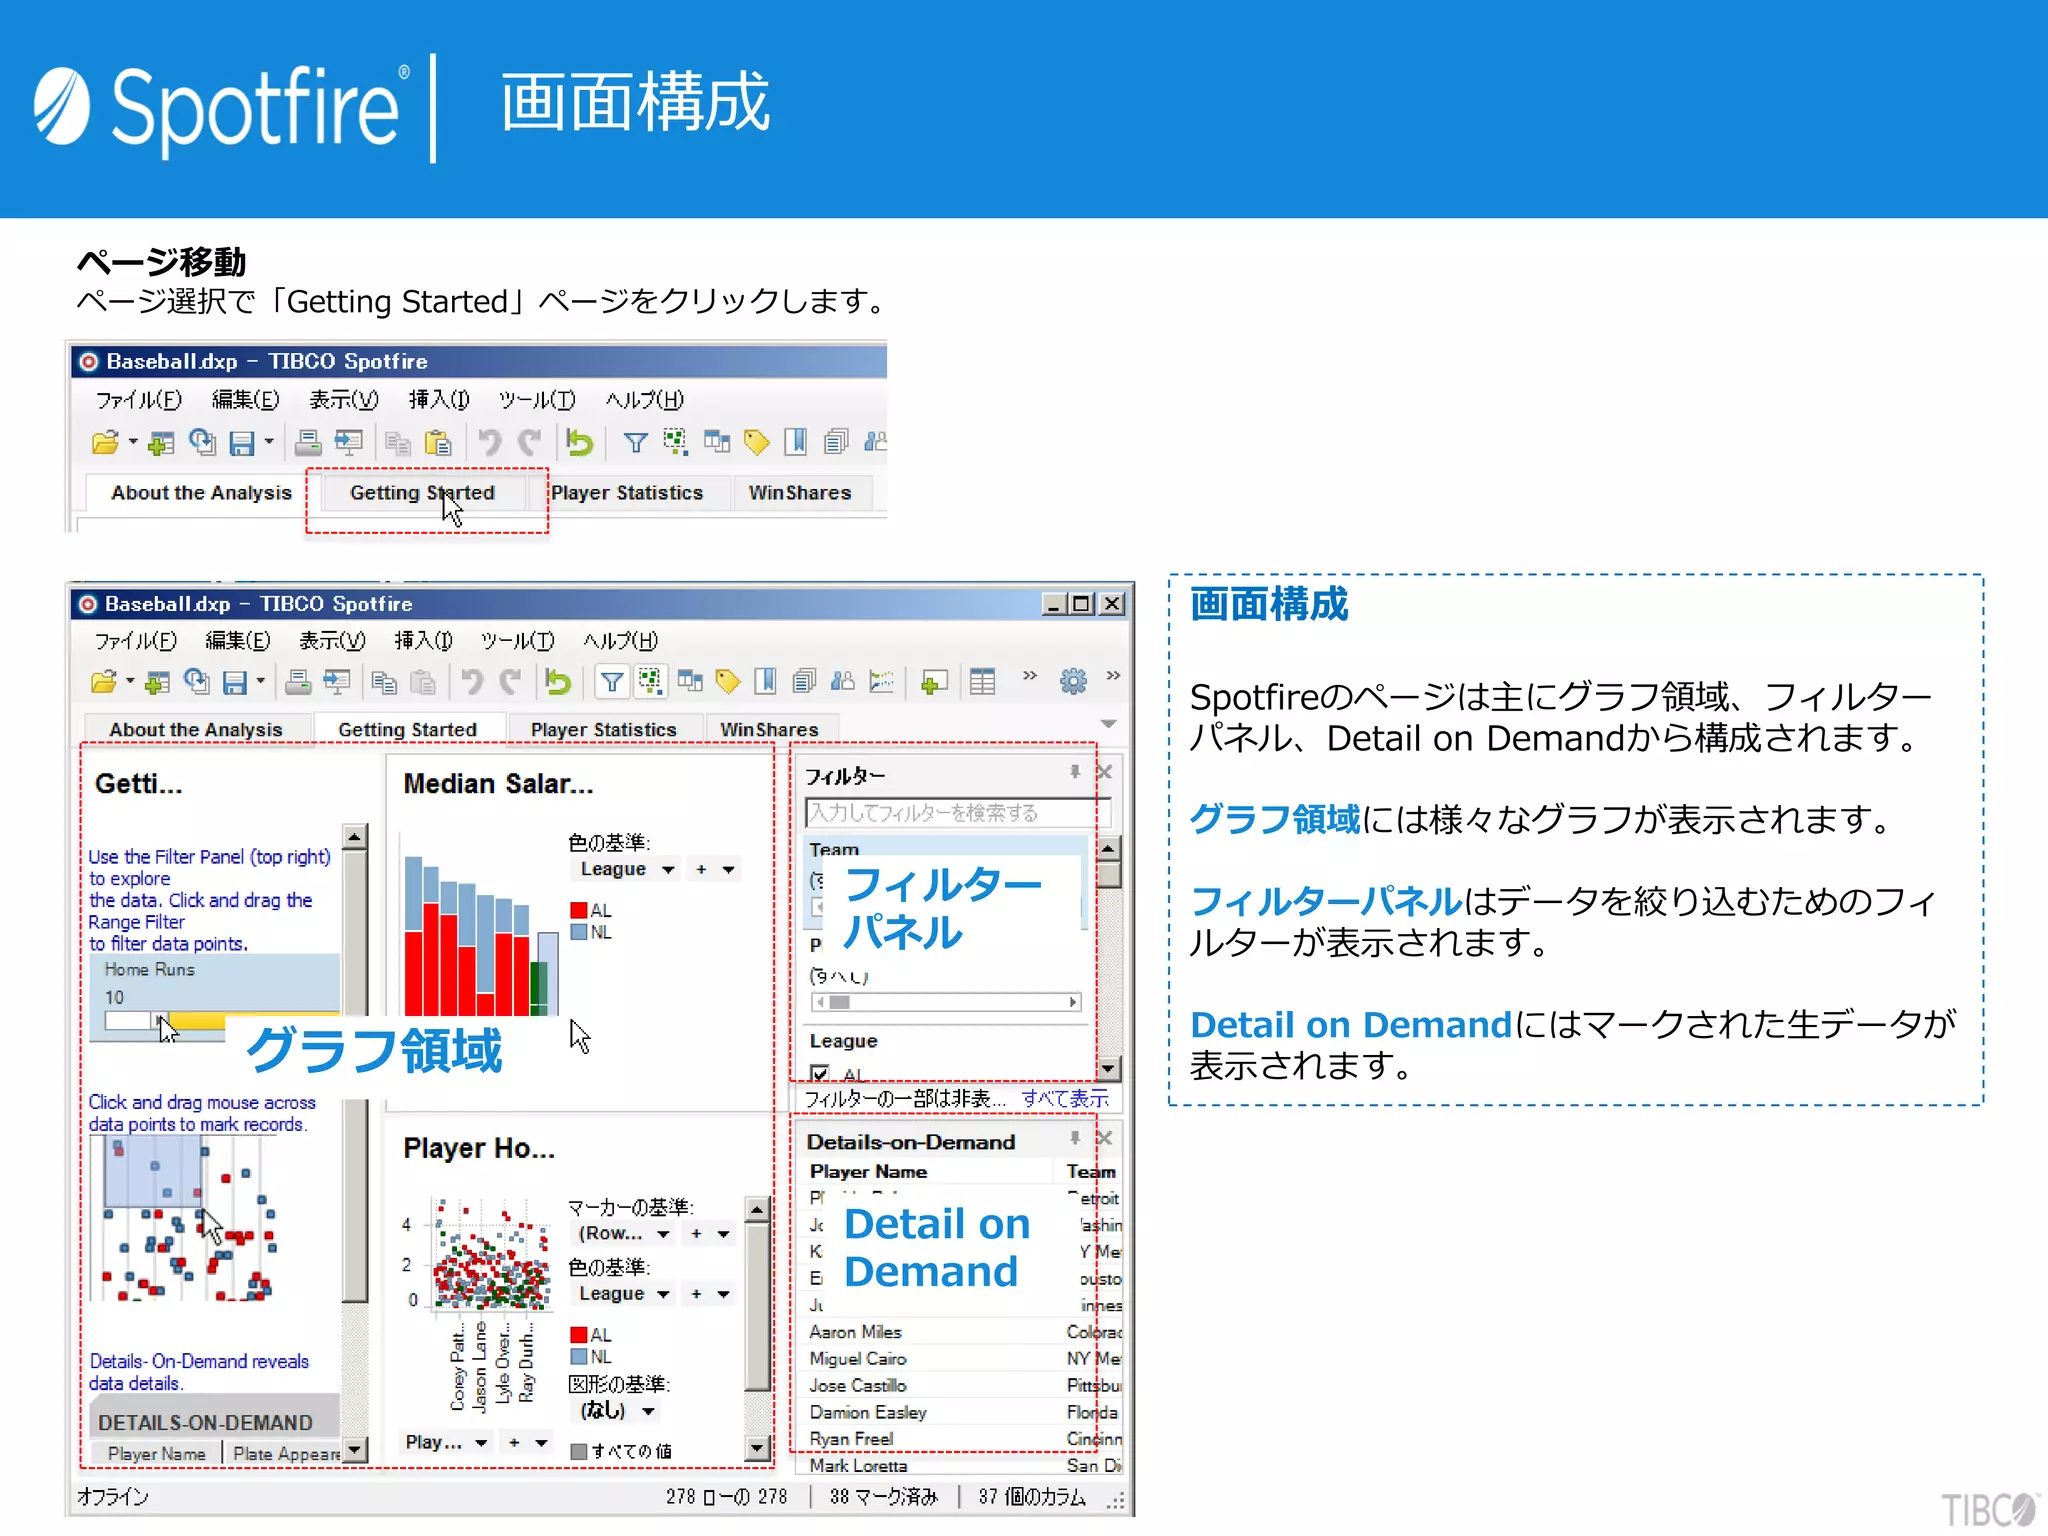Click the Home Runs range slider handle
2048x1536 pixels.
click(159, 1021)
